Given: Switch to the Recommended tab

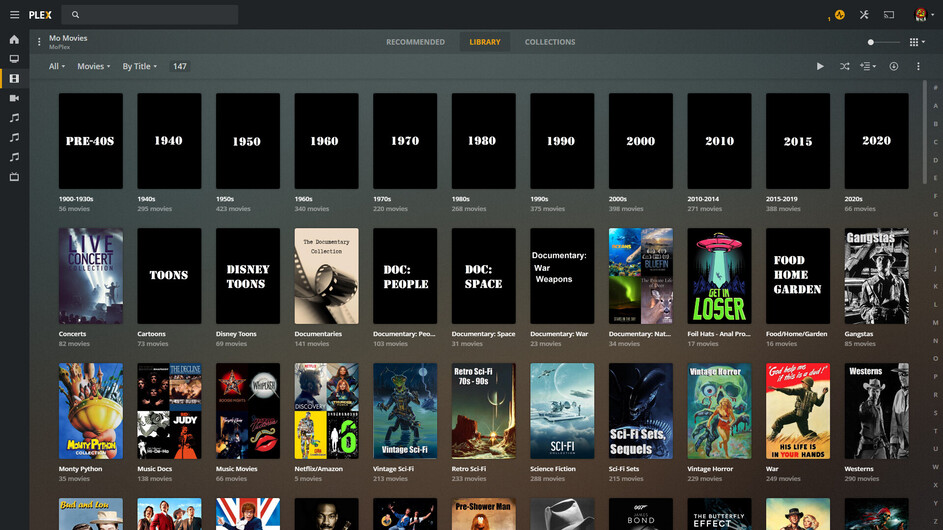Looking at the screenshot, I should click(x=416, y=42).
